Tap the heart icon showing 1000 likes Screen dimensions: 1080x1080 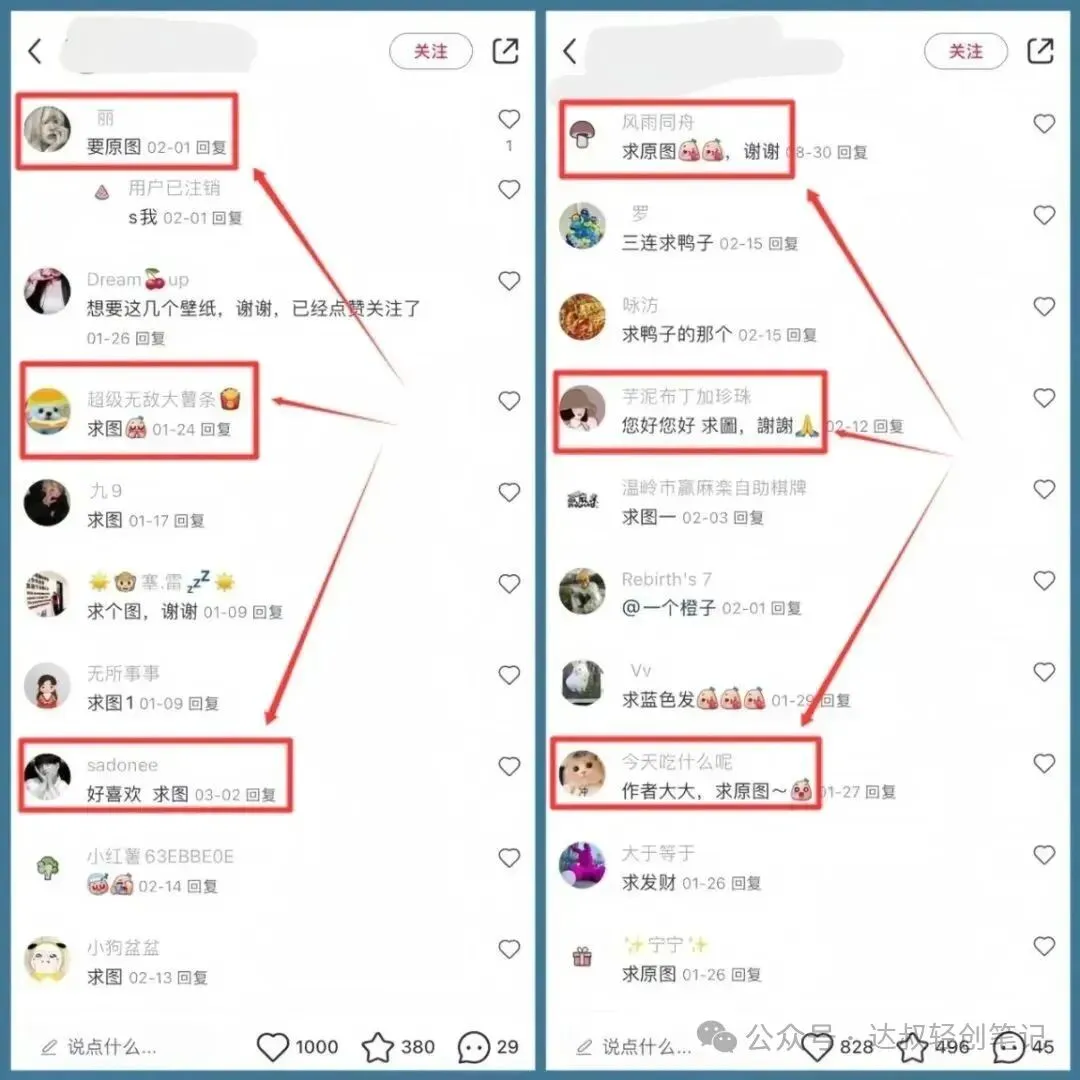click(x=273, y=1047)
